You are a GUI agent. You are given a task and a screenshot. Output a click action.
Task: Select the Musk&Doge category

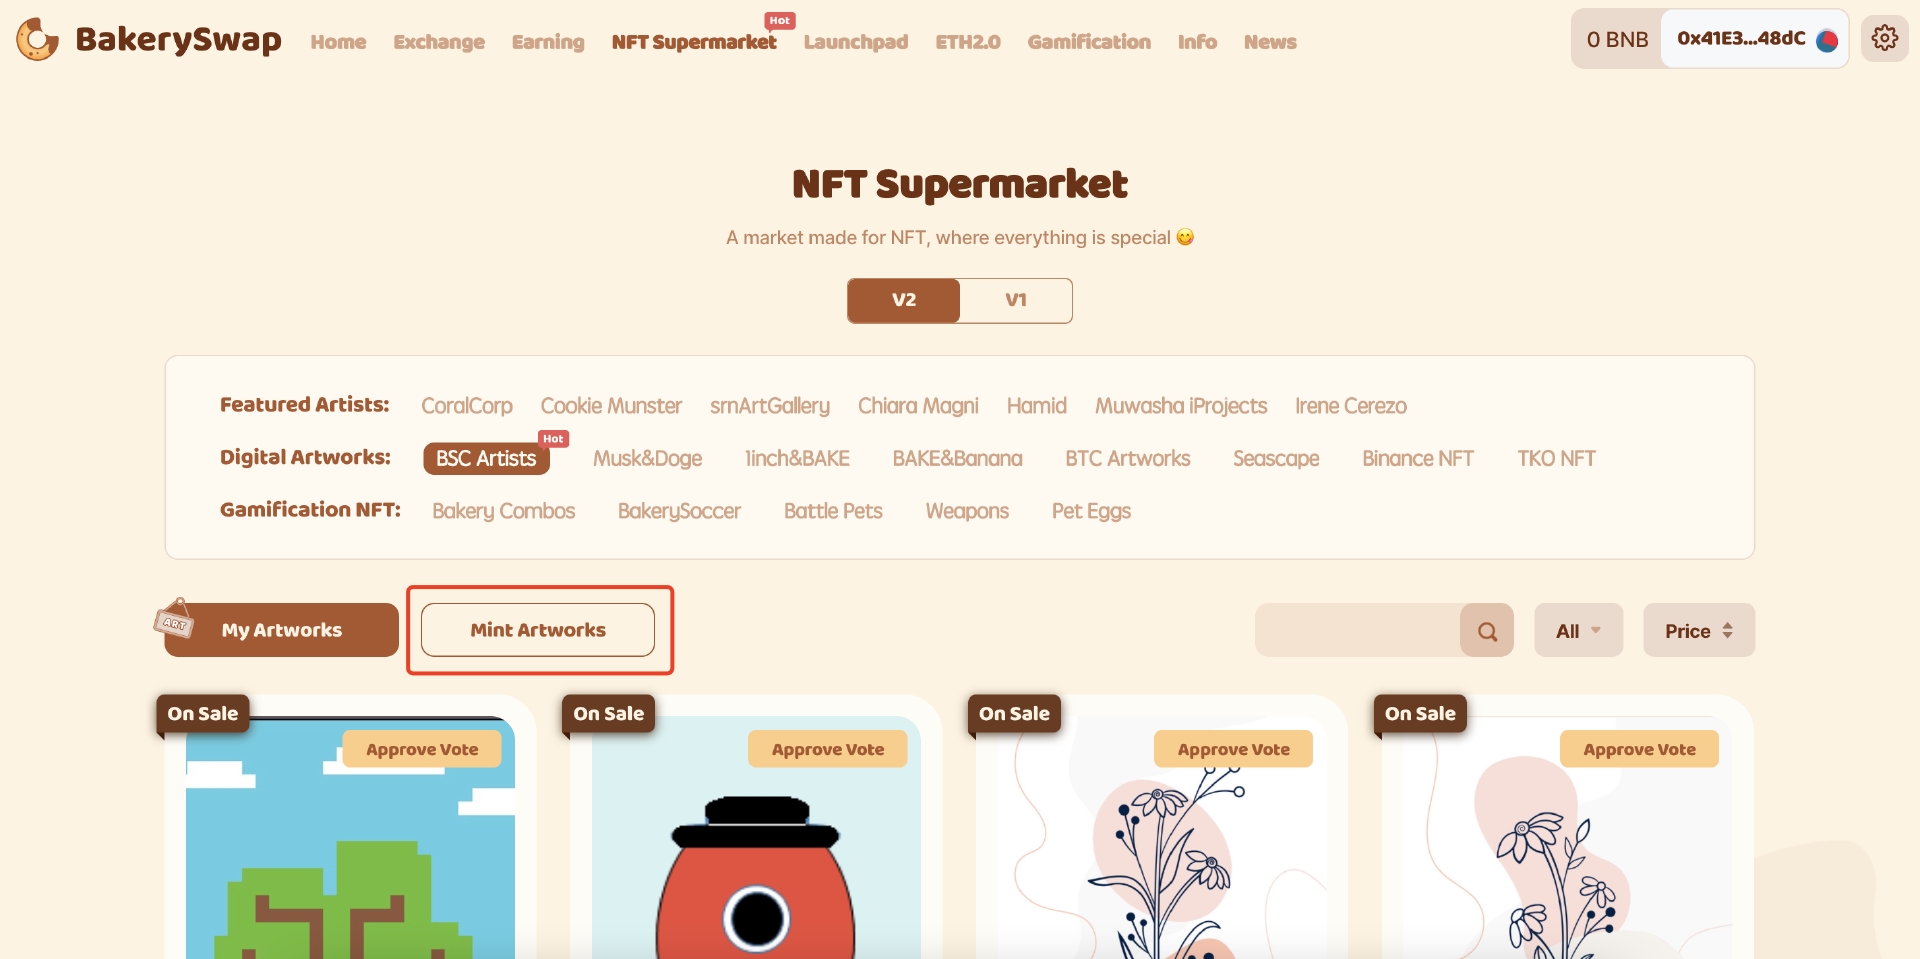pyautogui.click(x=648, y=459)
